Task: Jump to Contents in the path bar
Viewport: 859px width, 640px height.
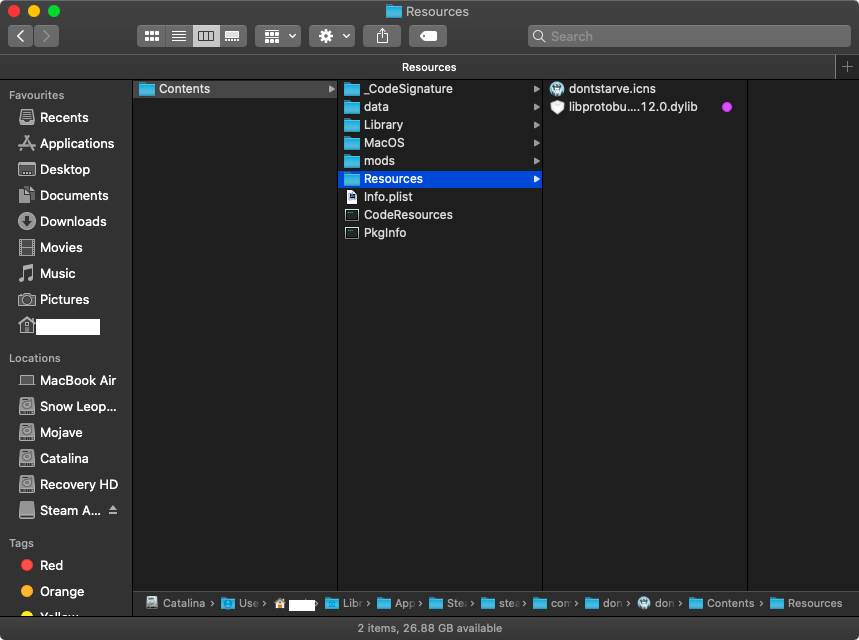Action: (722, 603)
